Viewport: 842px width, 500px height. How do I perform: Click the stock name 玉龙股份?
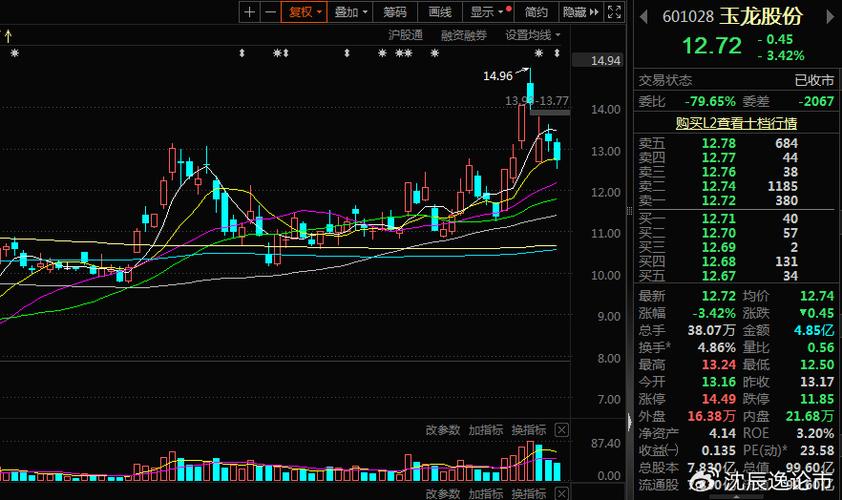coord(760,16)
